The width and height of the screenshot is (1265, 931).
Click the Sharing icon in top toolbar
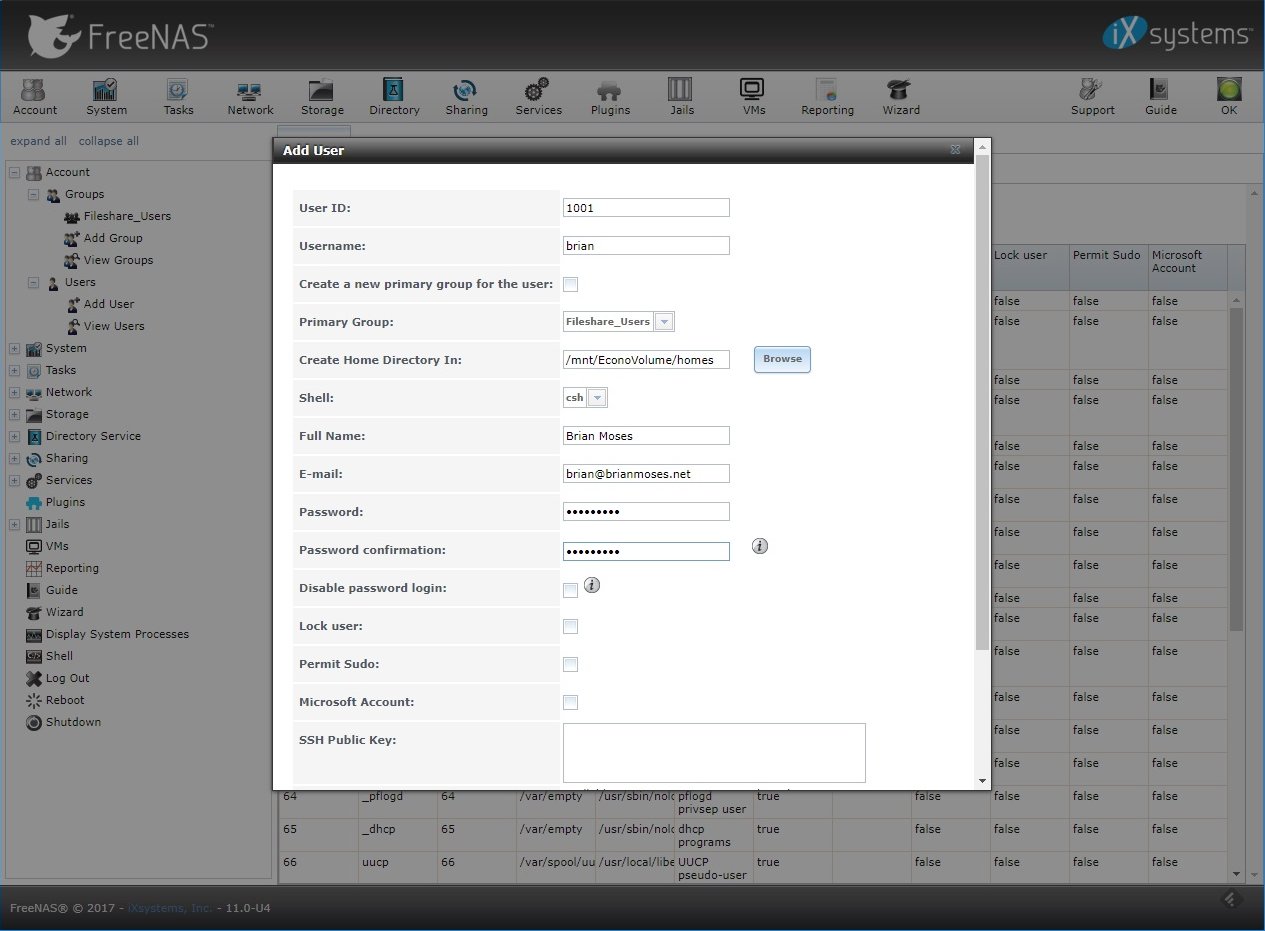pyautogui.click(x=466, y=97)
